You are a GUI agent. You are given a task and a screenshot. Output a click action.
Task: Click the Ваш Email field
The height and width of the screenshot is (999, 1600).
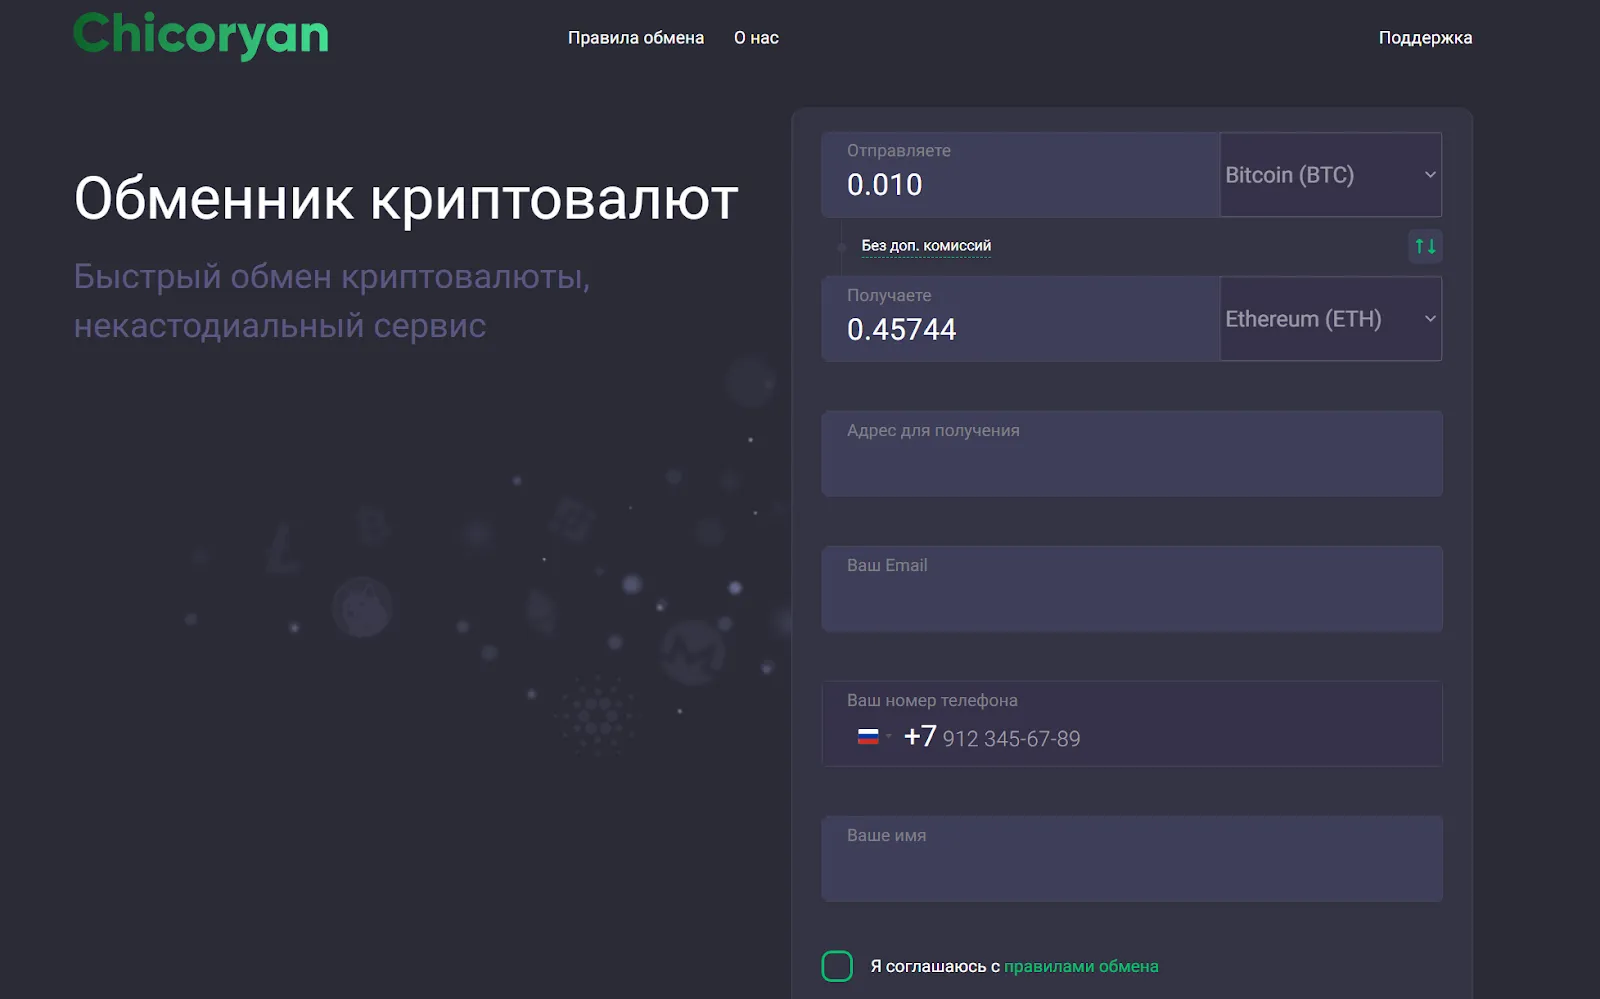[1132, 589]
